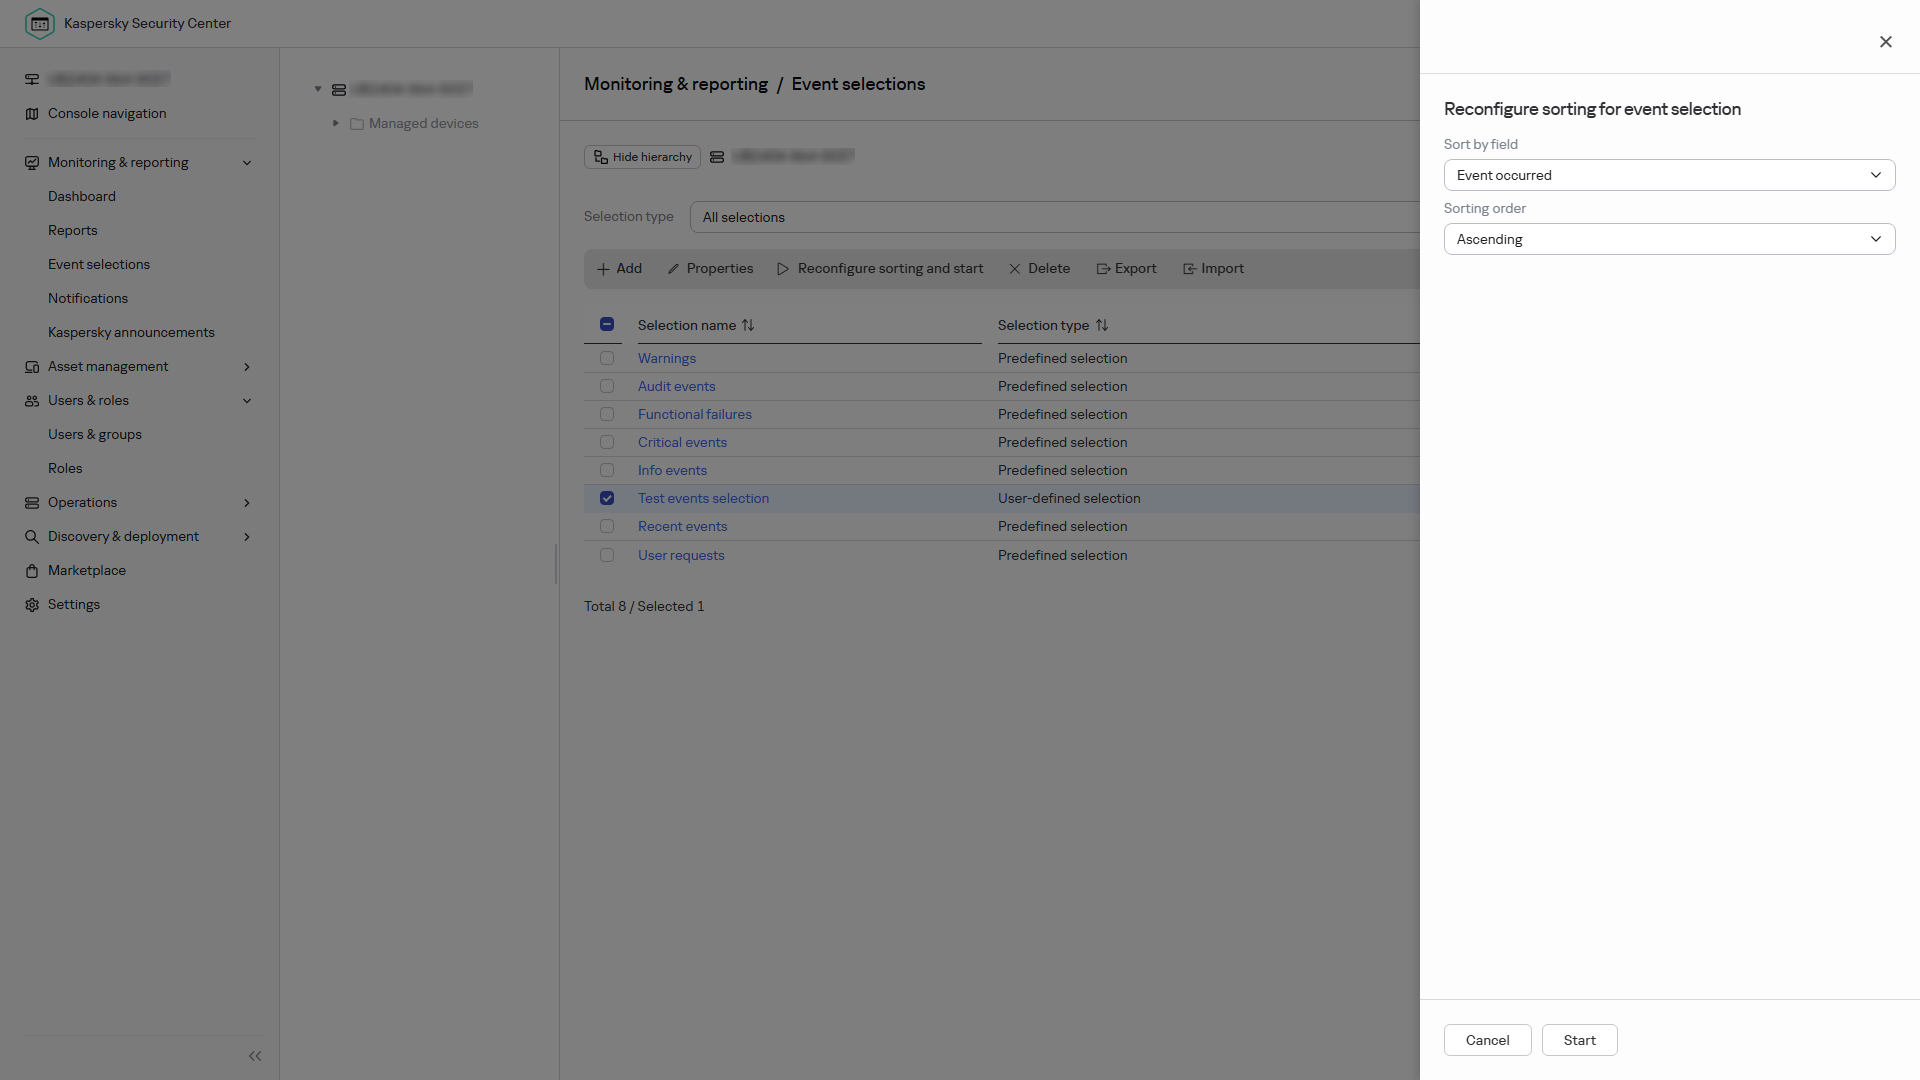Open the Sorting order dropdown
This screenshot has width=1920, height=1080.
click(1669, 239)
